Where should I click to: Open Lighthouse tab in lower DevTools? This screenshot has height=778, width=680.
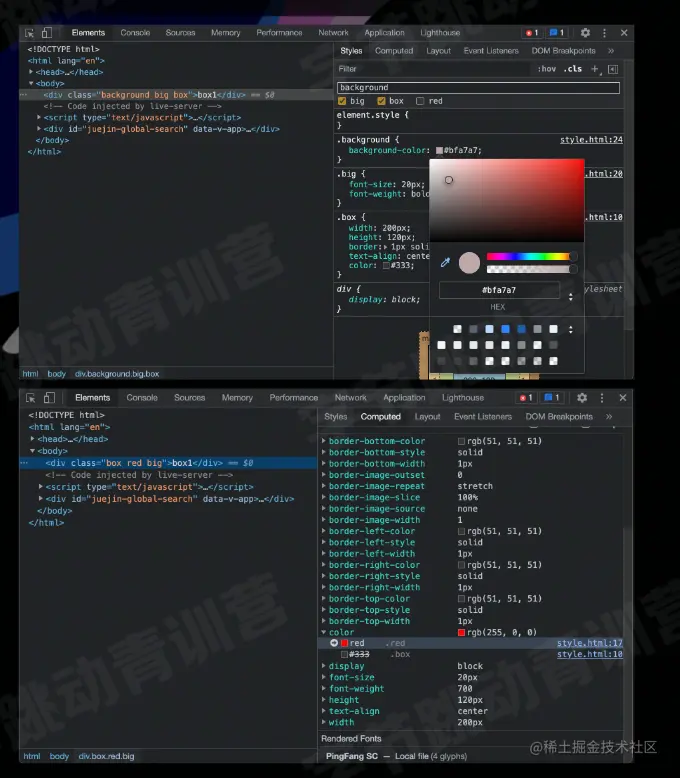[x=463, y=398]
